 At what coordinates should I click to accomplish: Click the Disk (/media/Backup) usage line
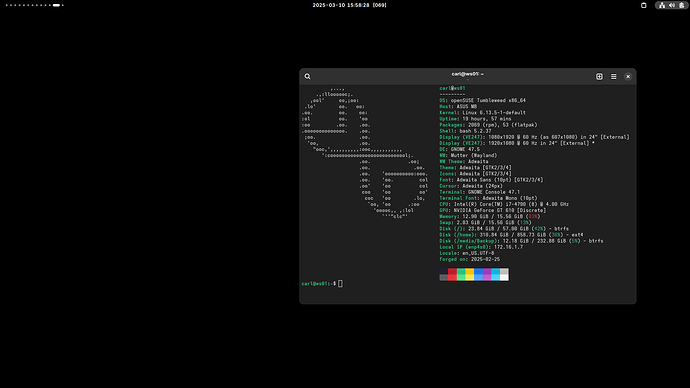[x=521, y=241]
